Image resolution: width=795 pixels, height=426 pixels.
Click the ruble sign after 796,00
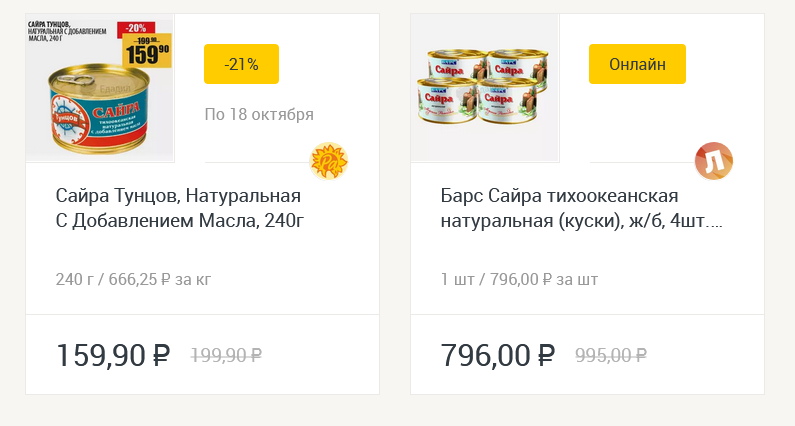546,355
